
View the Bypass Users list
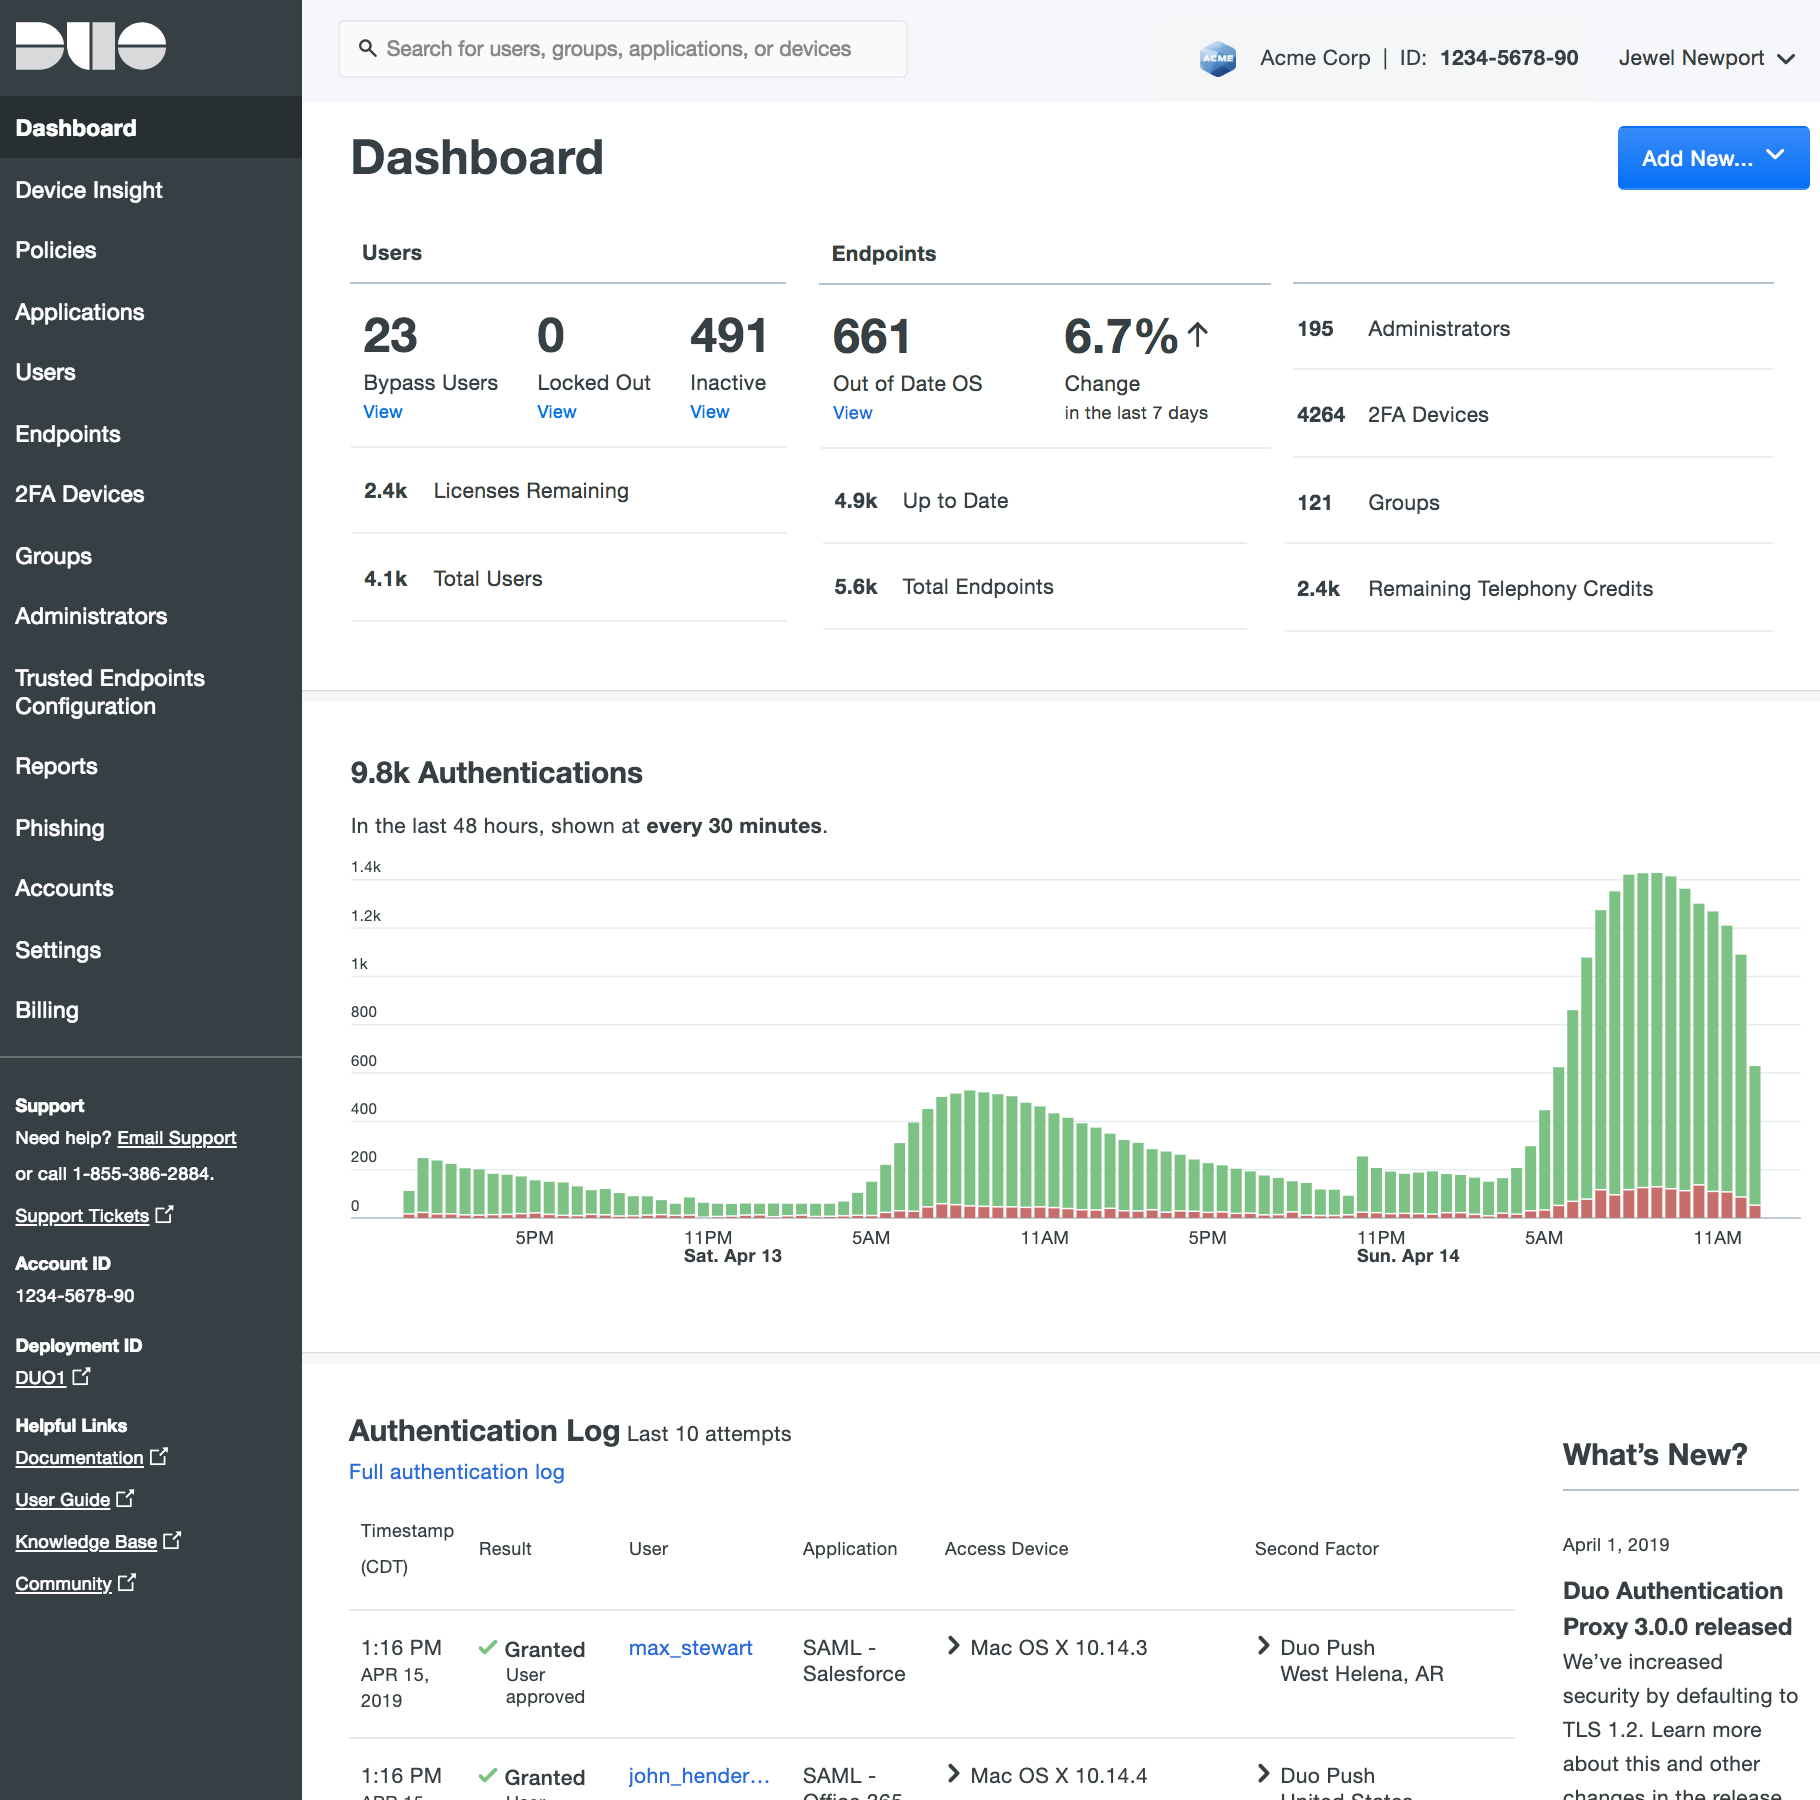click(382, 412)
